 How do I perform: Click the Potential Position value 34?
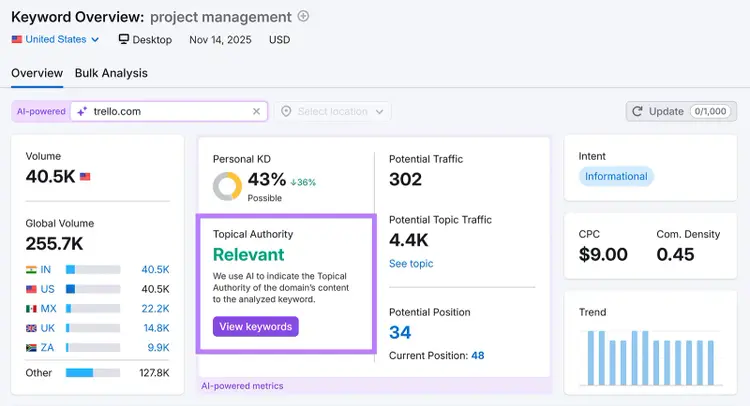400,332
